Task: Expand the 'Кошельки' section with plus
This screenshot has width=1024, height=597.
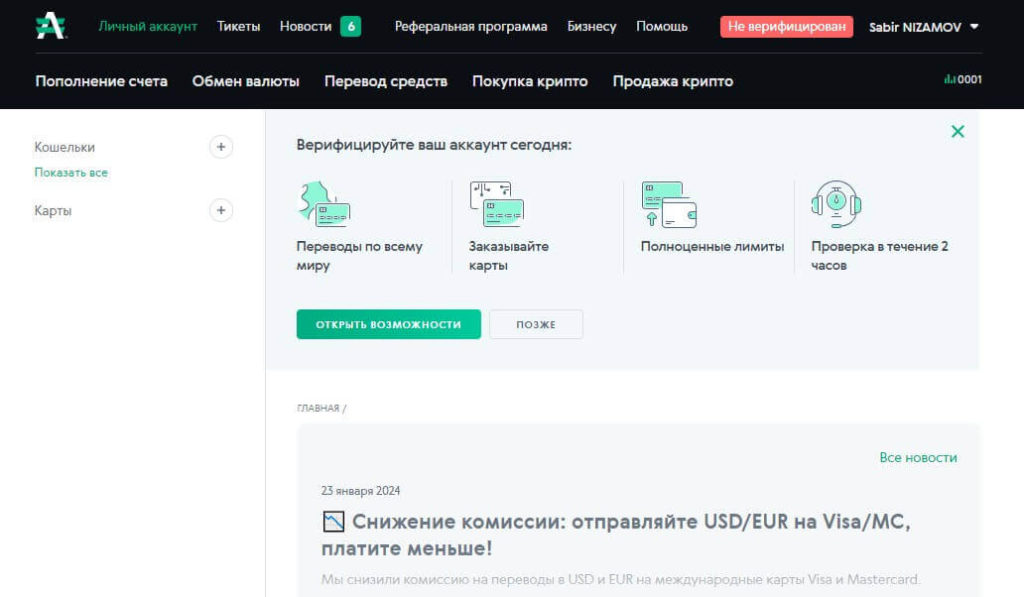Action: pyautogui.click(x=221, y=146)
